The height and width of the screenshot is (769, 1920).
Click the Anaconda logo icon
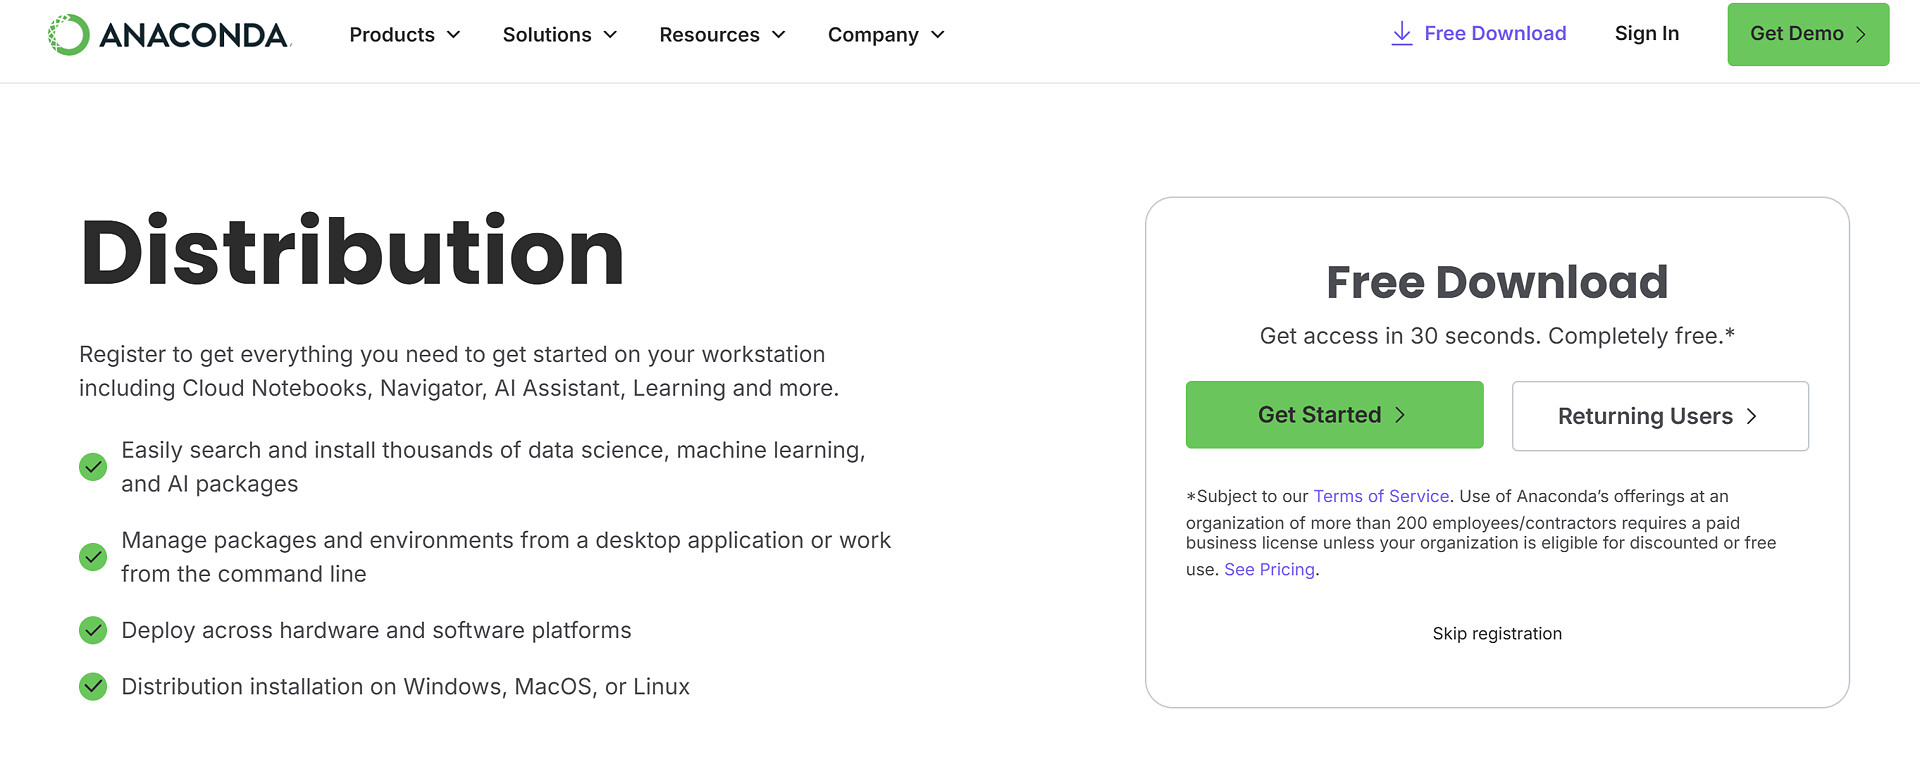point(69,35)
